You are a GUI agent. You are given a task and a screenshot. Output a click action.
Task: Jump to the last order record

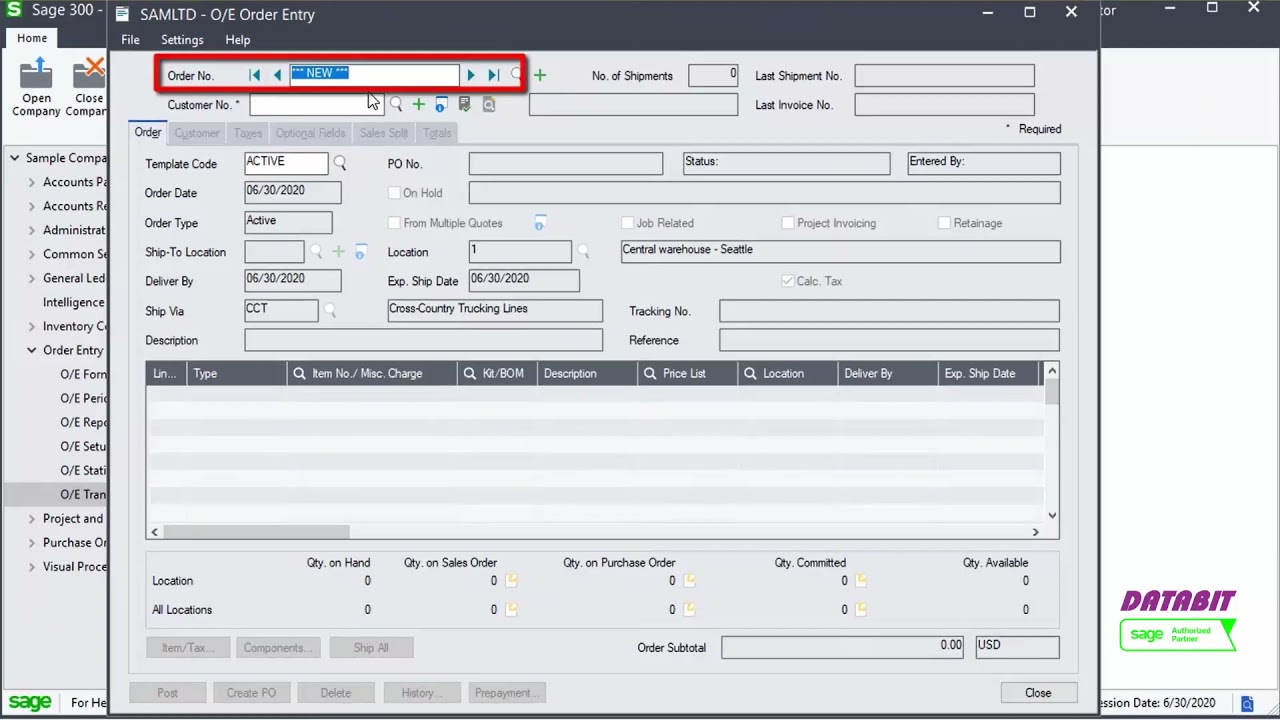point(493,75)
